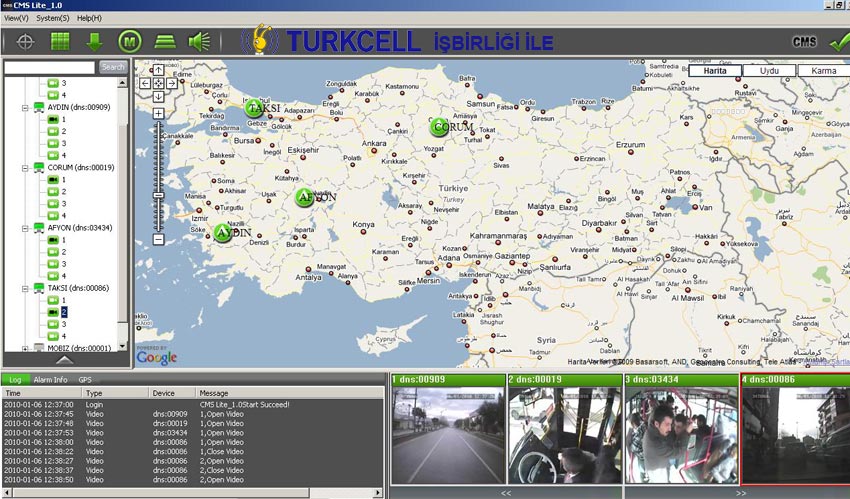850x499 pixels.
Task: Select video feed 1 dns:00909
Action: click(448, 429)
